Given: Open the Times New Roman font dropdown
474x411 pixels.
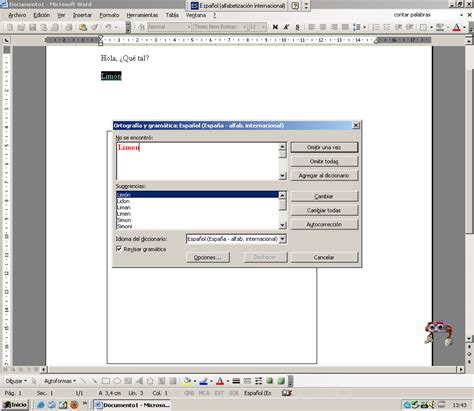Looking at the screenshot, I should click(244, 27).
